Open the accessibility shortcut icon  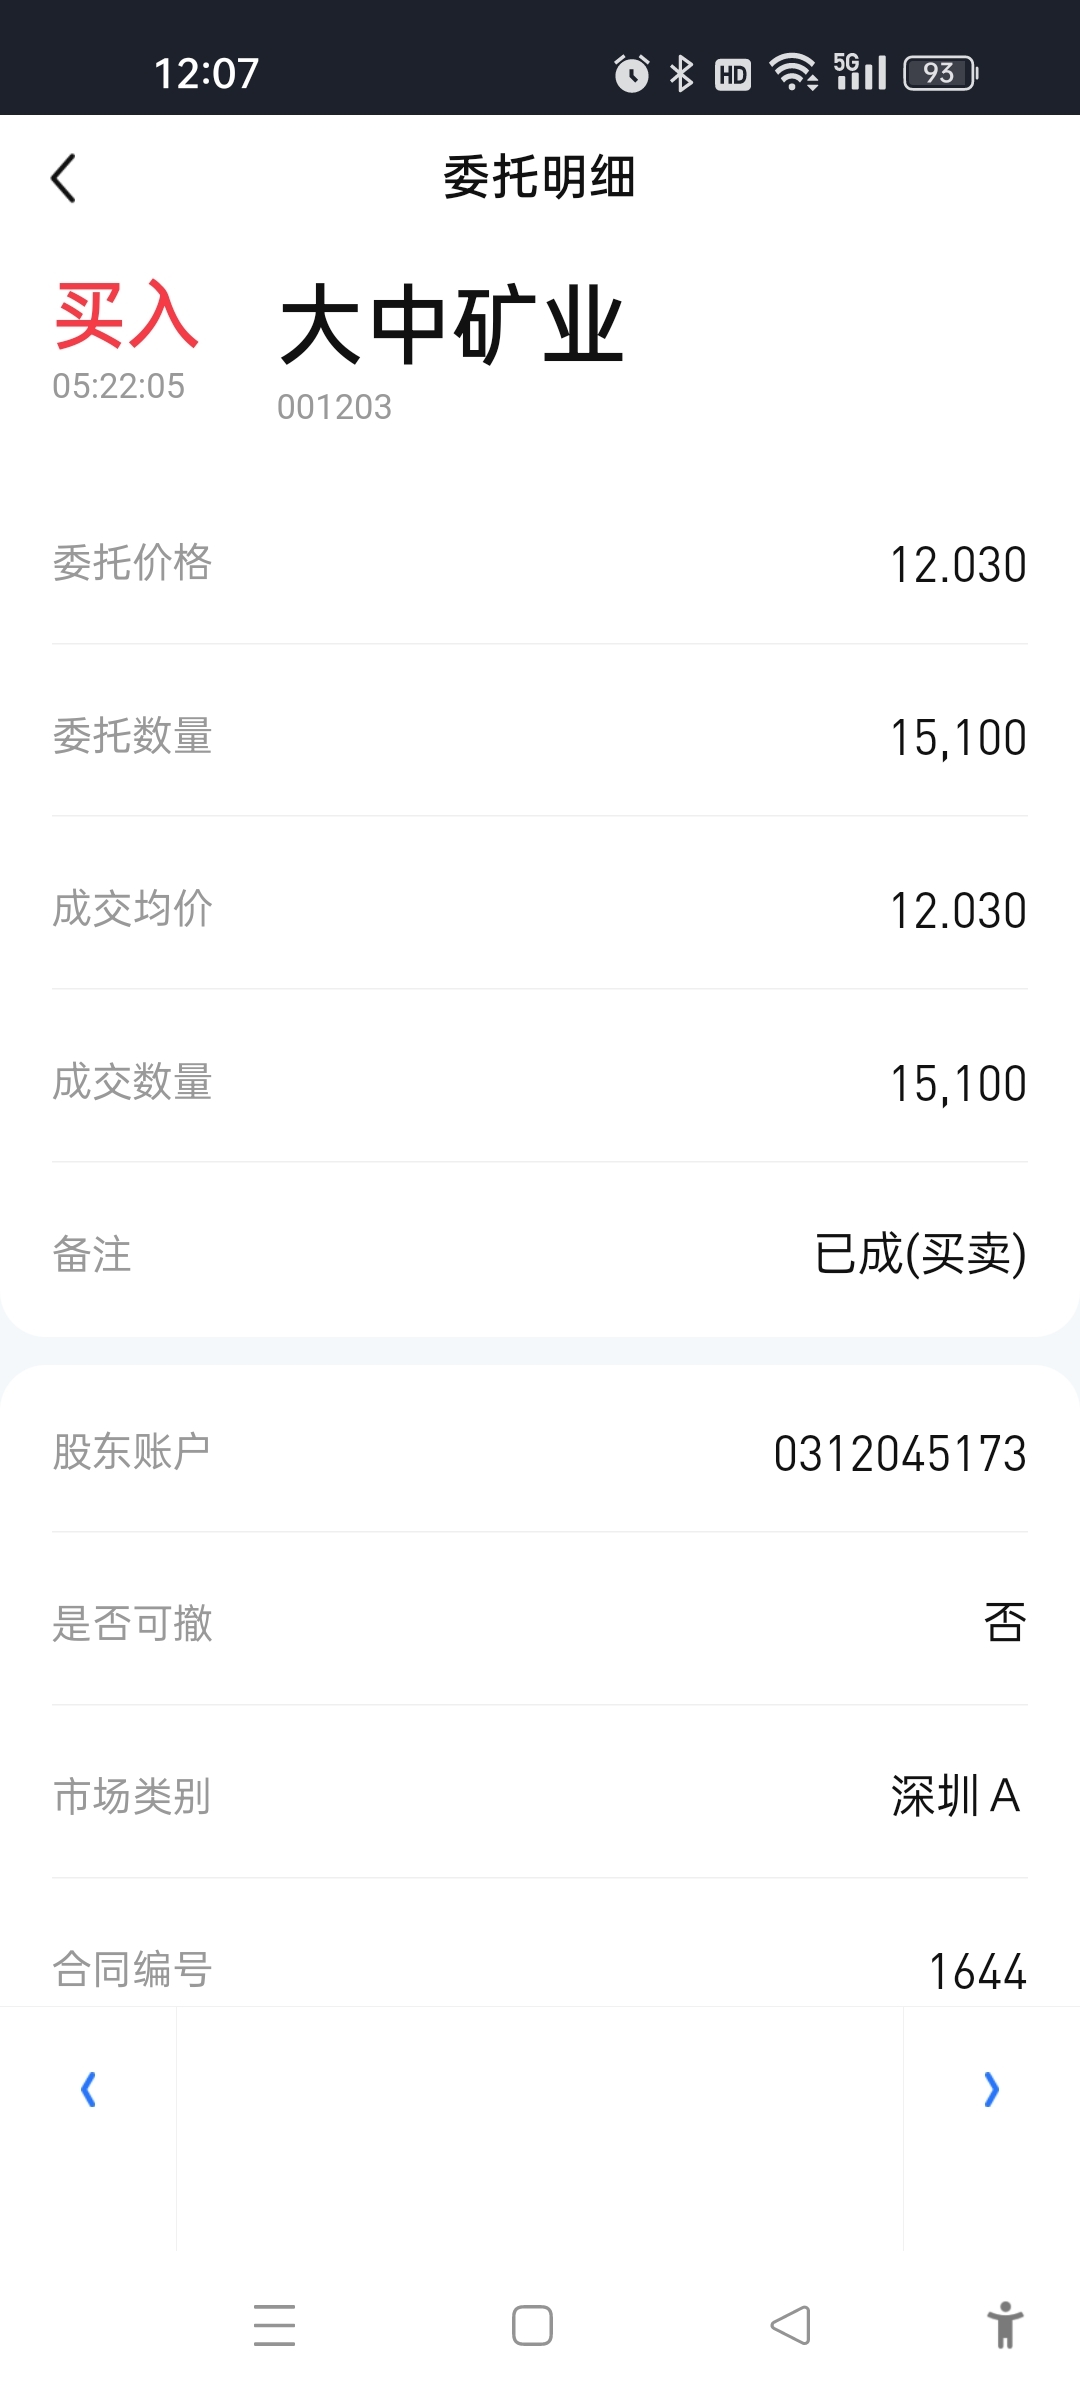click(1005, 2325)
